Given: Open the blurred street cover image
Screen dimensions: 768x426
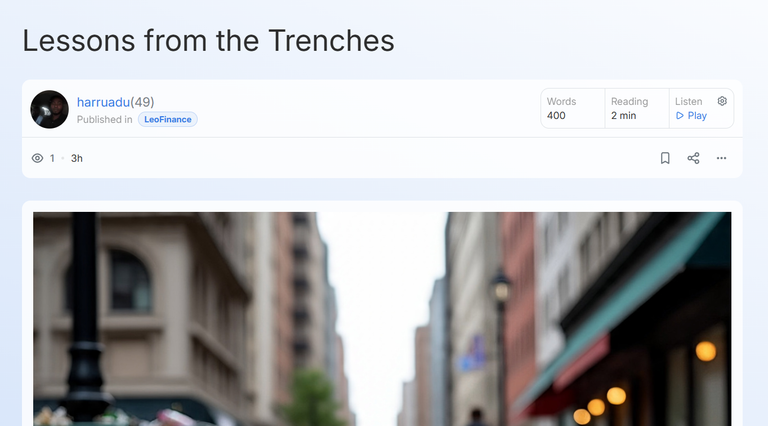Looking at the screenshot, I should (382, 319).
